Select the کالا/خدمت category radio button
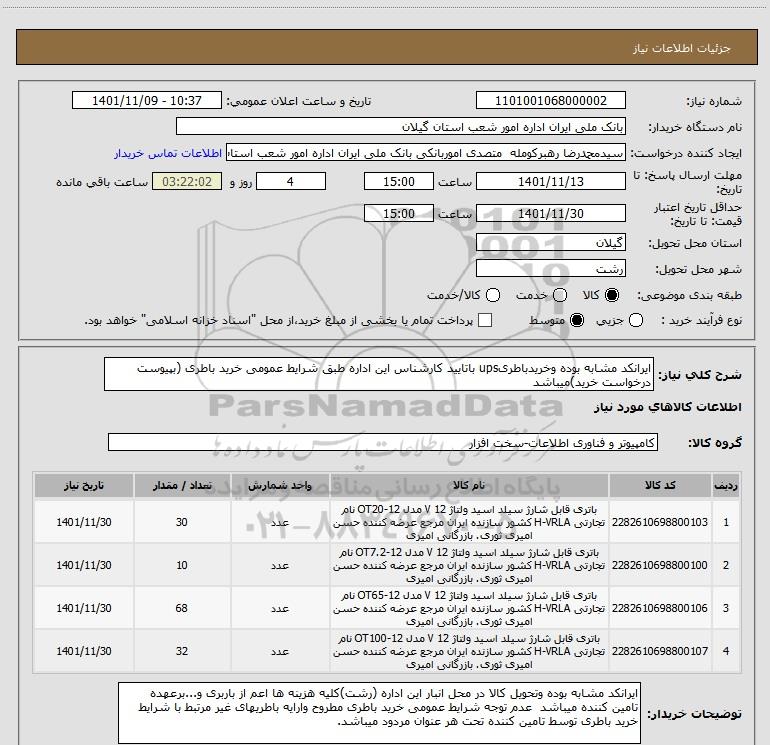Screen dimensions: 770x745 pyautogui.click(x=493, y=295)
